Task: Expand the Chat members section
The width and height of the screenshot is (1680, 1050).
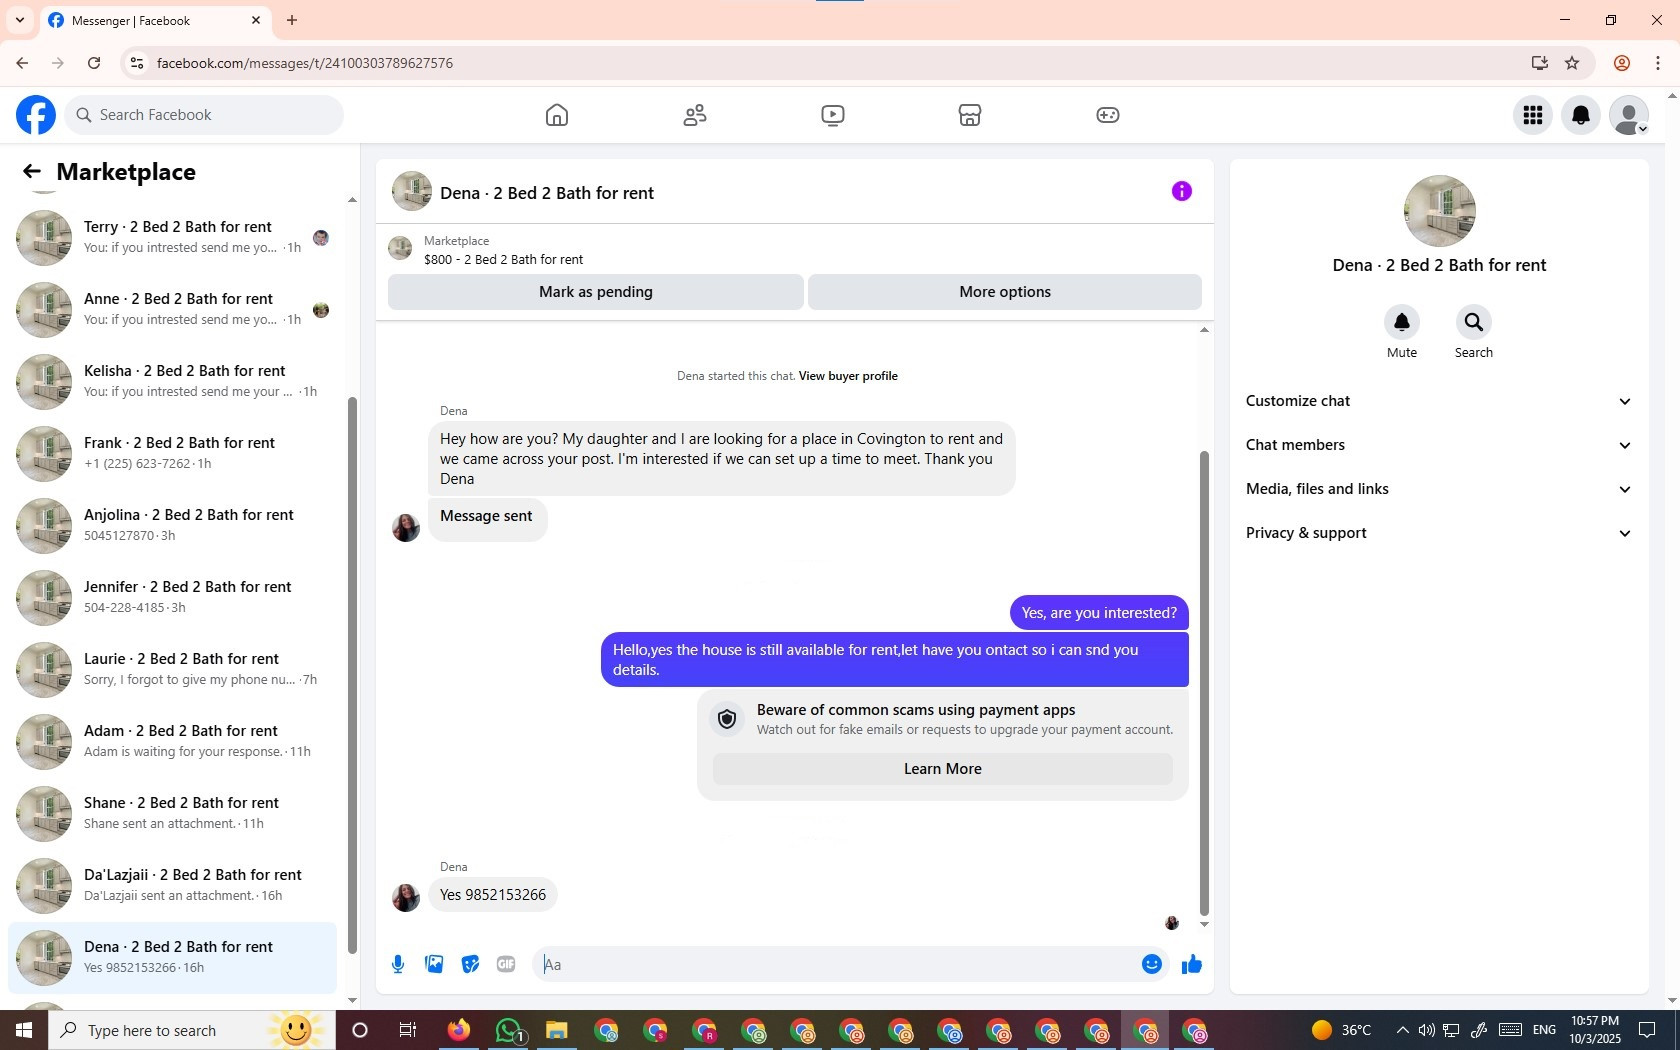Action: tap(1439, 445)
